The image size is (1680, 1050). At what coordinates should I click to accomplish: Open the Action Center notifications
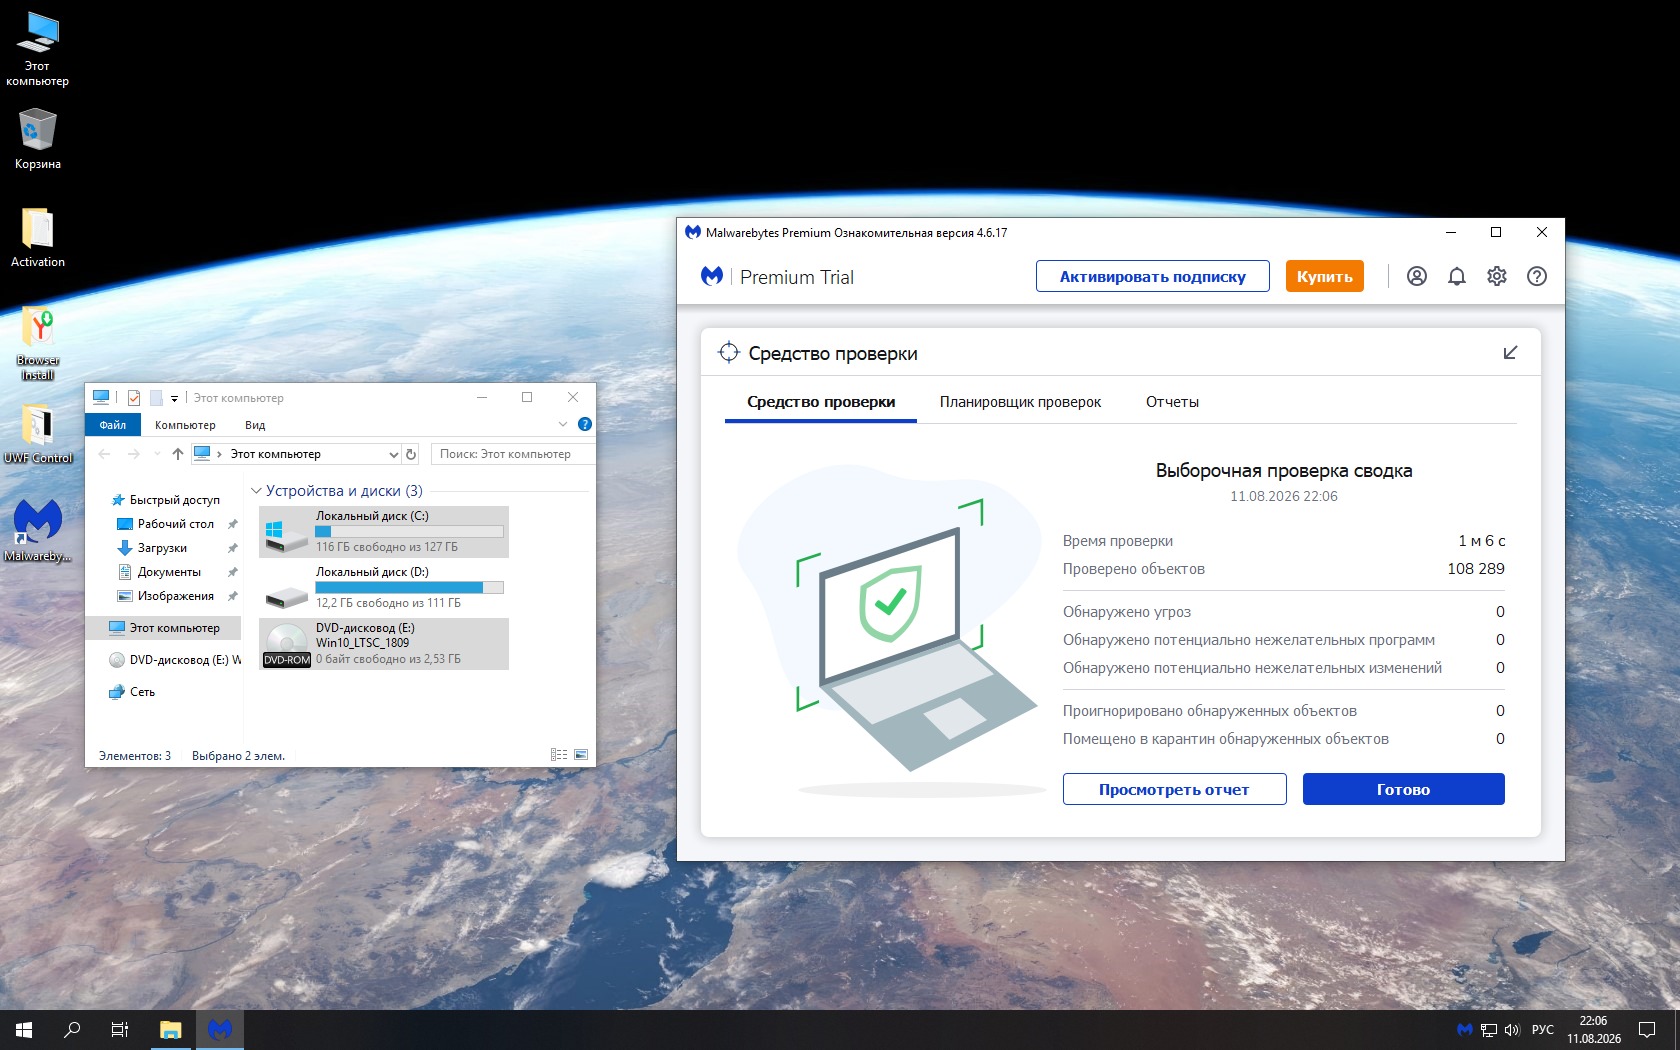click(x=1647, y=1030)
